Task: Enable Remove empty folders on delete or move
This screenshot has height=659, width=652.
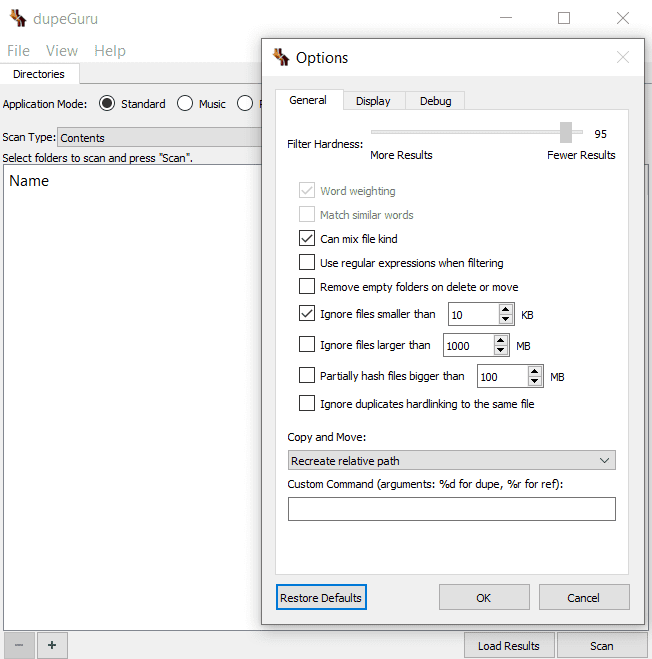Action: click(x=307, y=286)
